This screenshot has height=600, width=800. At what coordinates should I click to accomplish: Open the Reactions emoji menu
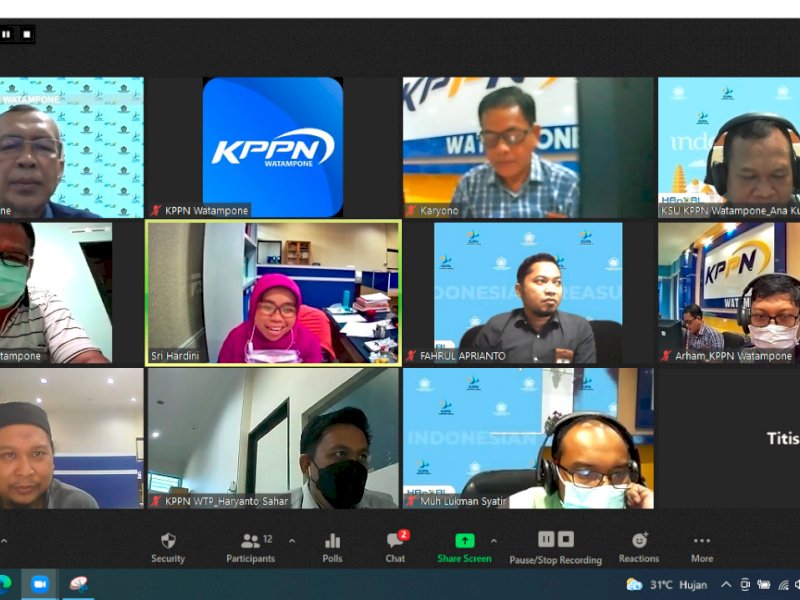639,548
